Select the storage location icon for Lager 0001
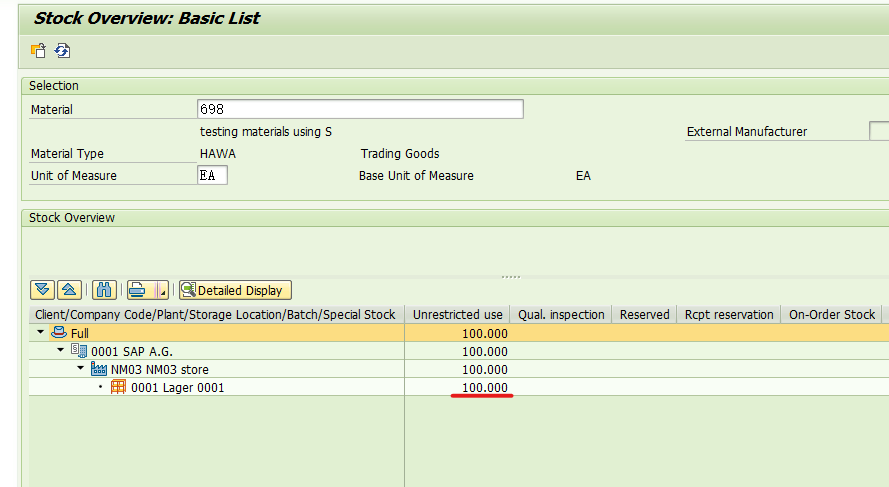This screenshot has width=889, height=487. pos(118,387)
